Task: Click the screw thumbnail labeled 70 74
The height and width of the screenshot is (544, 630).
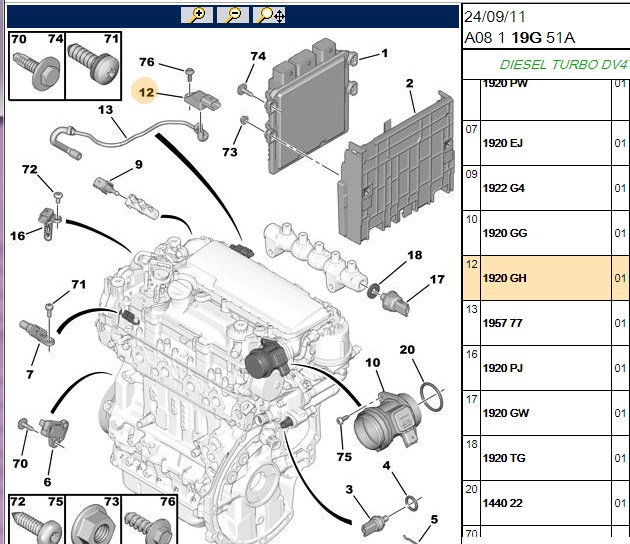Action: click(37, 66)
